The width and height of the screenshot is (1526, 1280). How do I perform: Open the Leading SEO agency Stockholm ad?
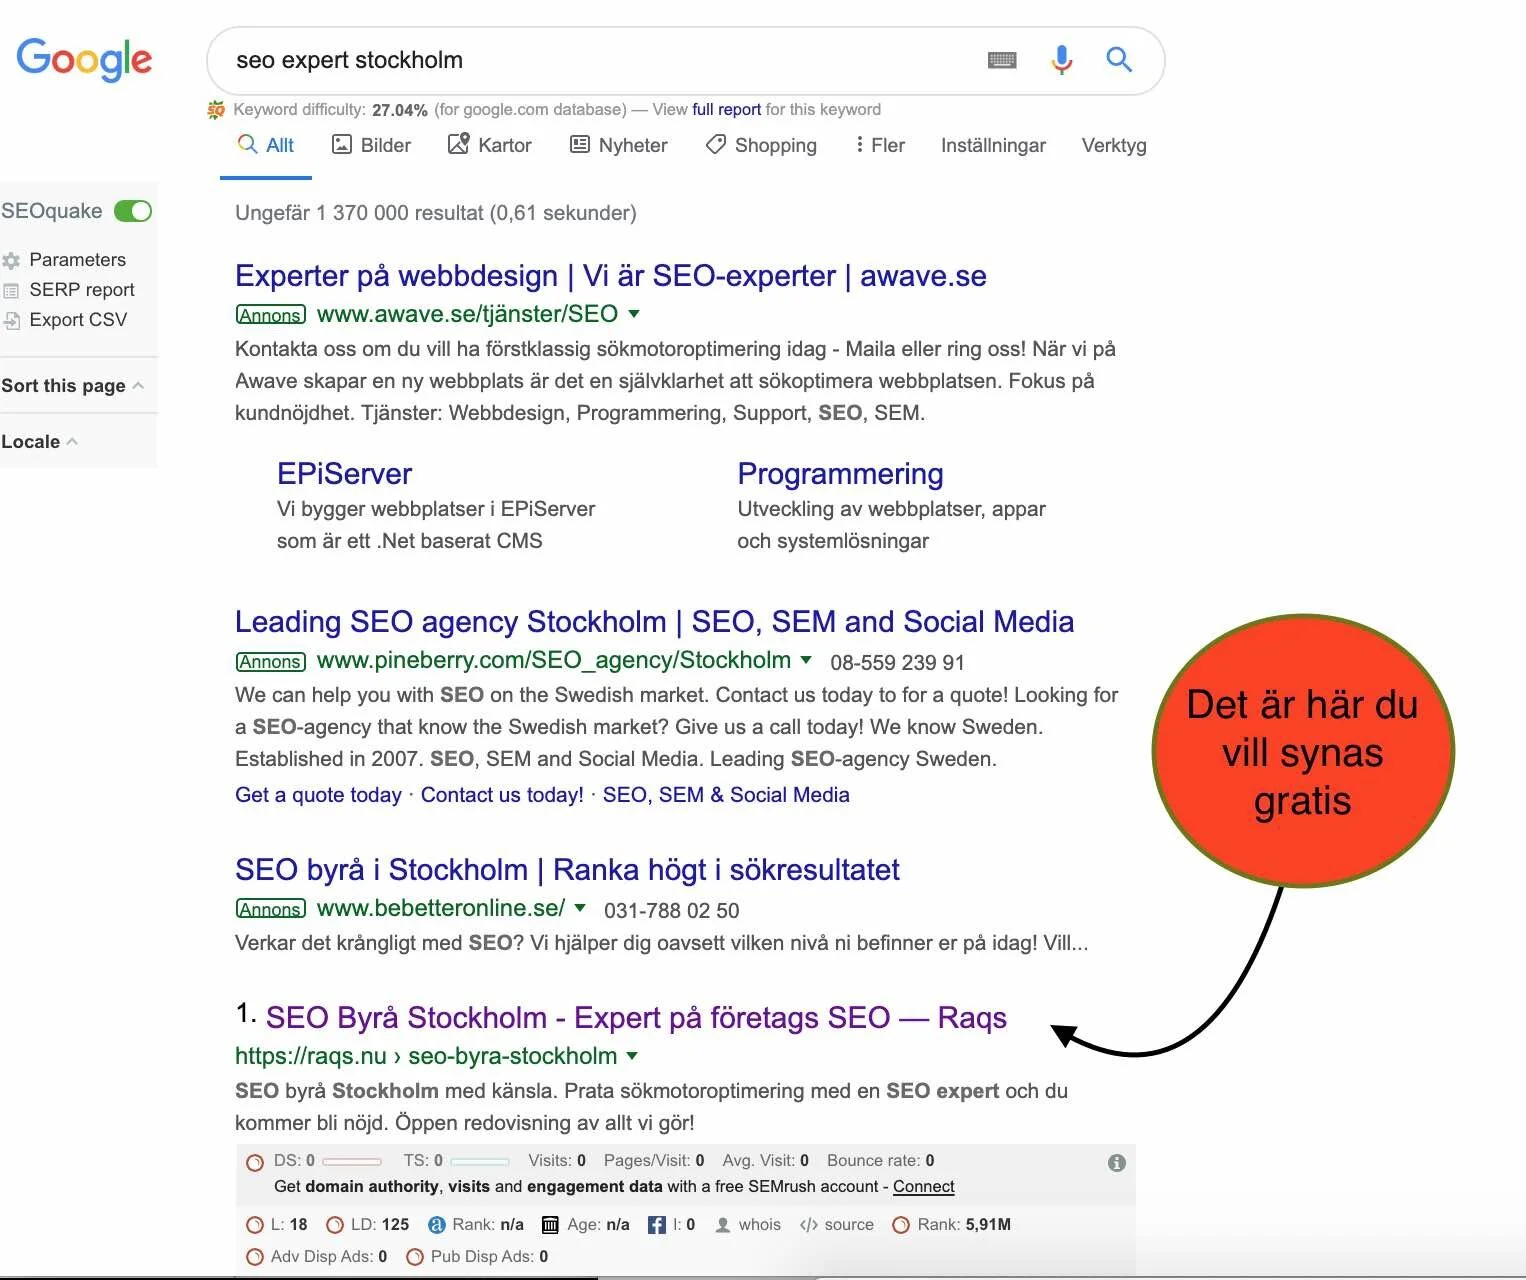(654, 622)
